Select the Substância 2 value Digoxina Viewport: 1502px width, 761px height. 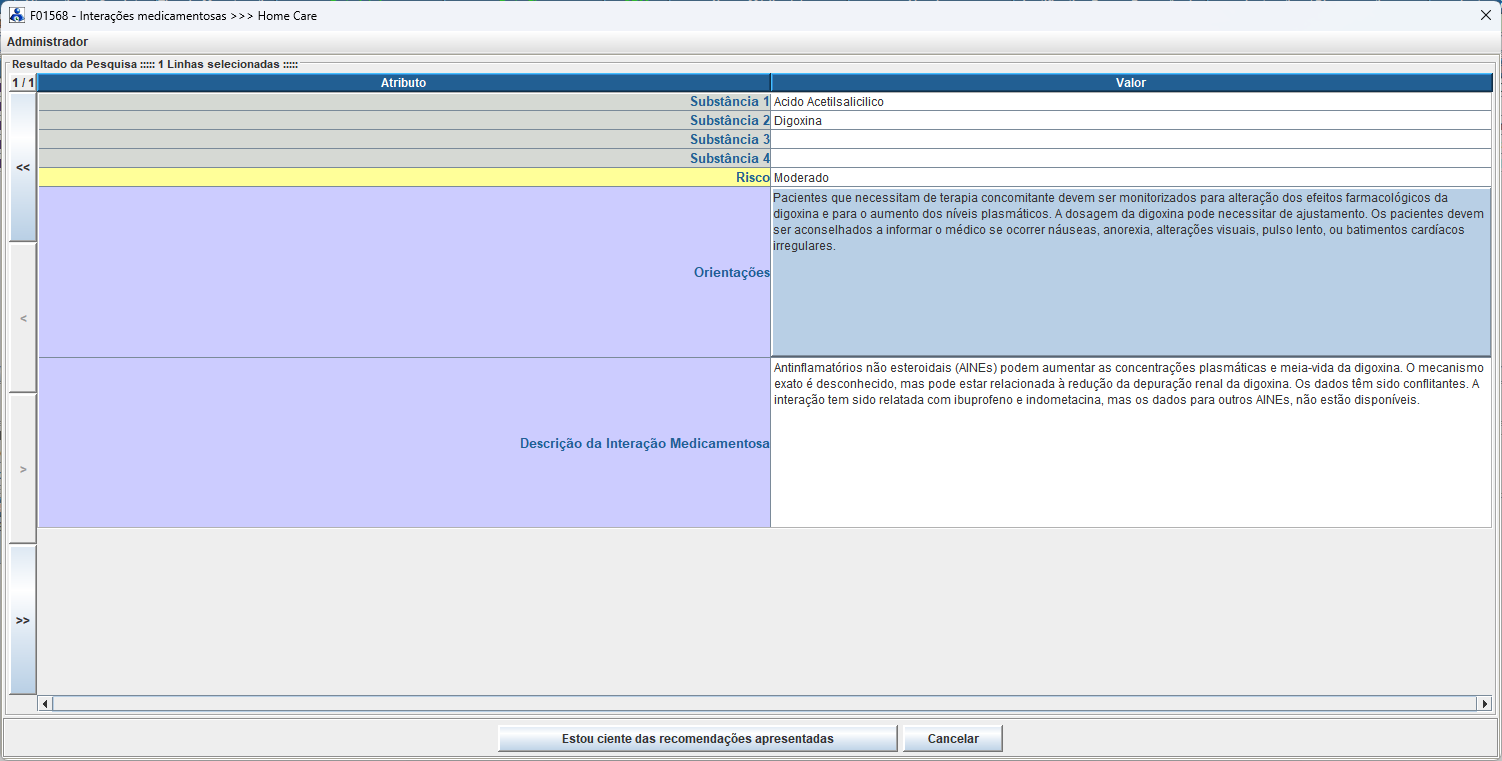point(1130,121)
